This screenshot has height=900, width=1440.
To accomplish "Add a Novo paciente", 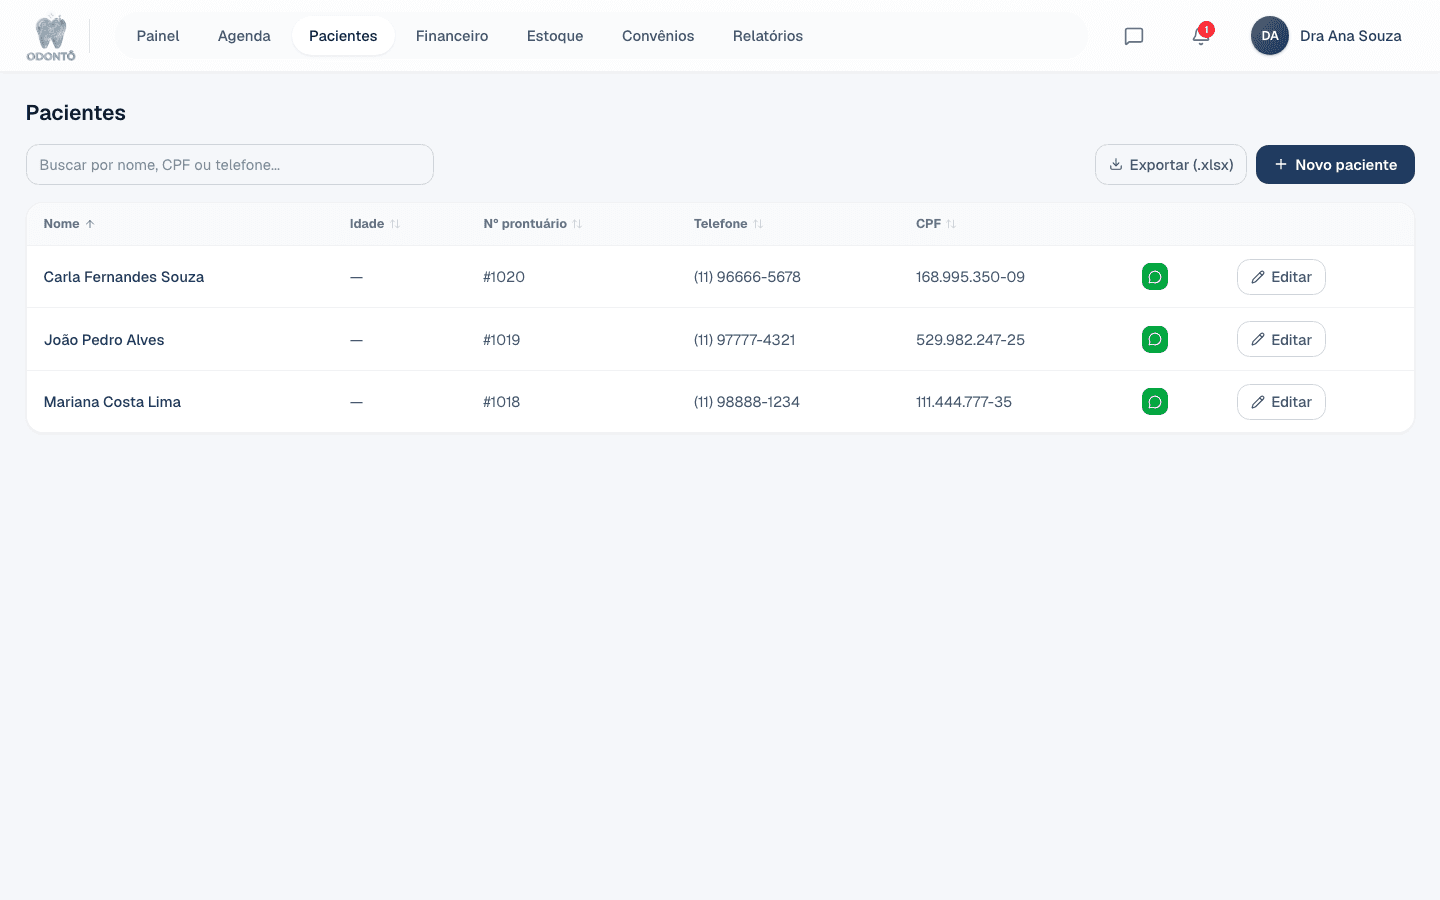I will click(1335, 165).
